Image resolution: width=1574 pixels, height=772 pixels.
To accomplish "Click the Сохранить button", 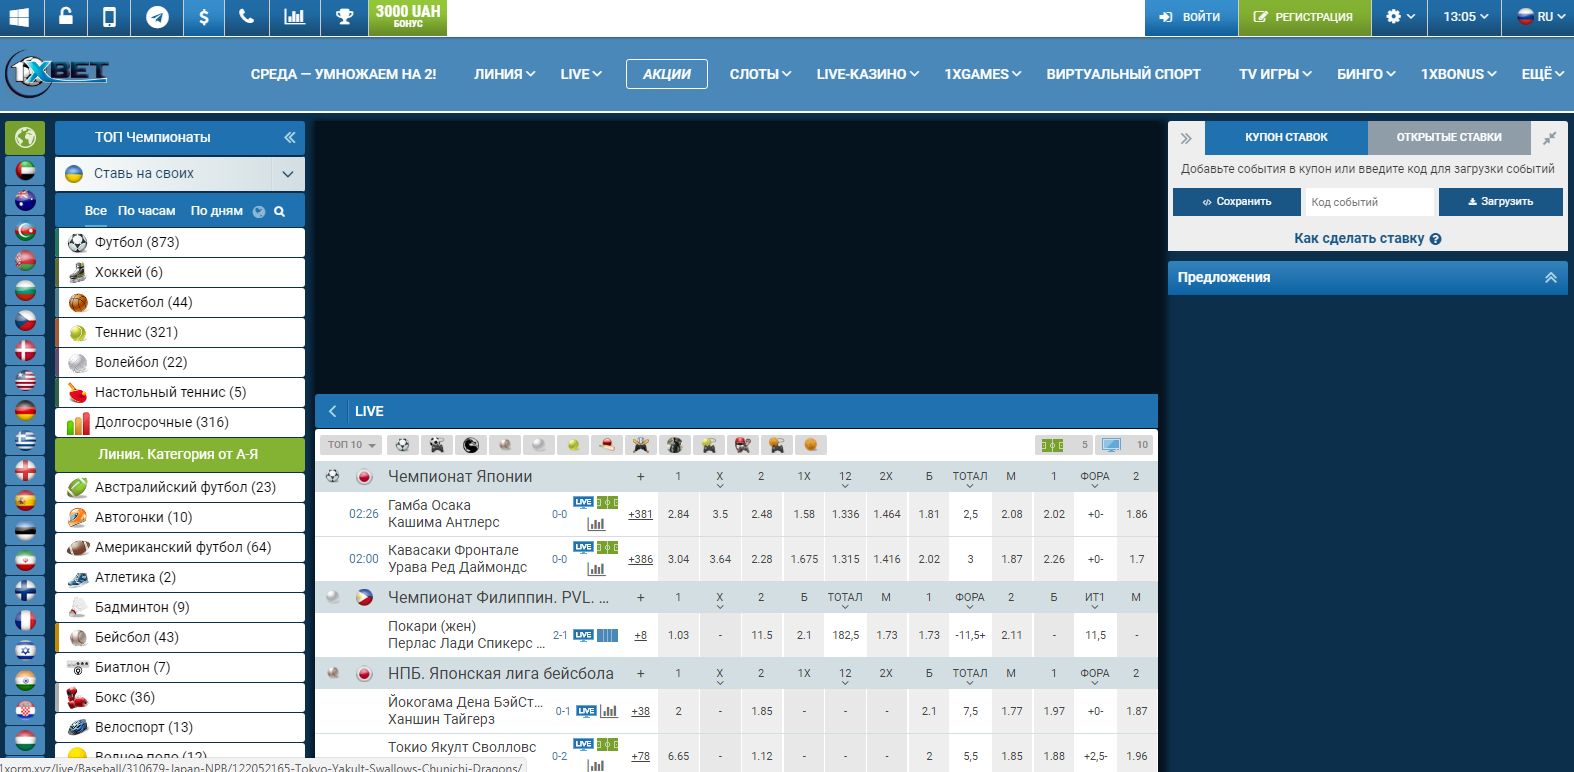I will click(1237, 202).
